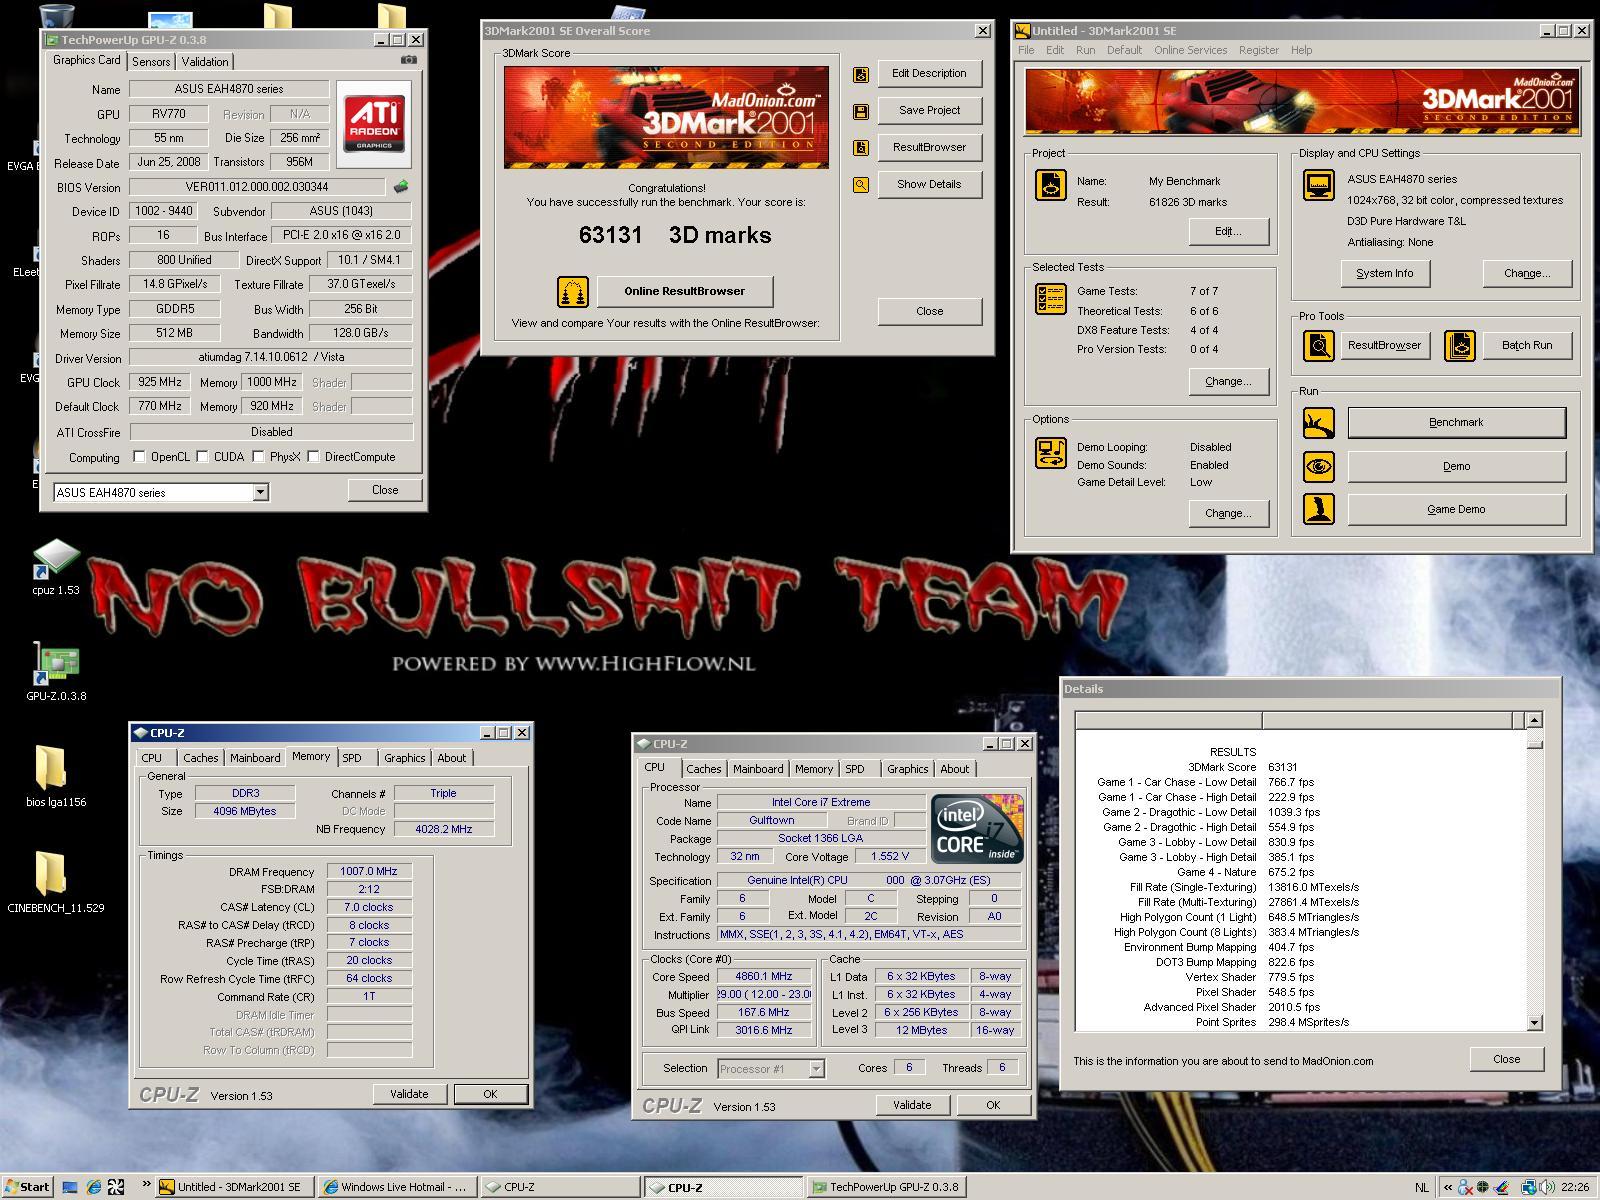Open the File menu in 3DMark2001
1600x1200 pixels.
click(x=1026, y=50)
